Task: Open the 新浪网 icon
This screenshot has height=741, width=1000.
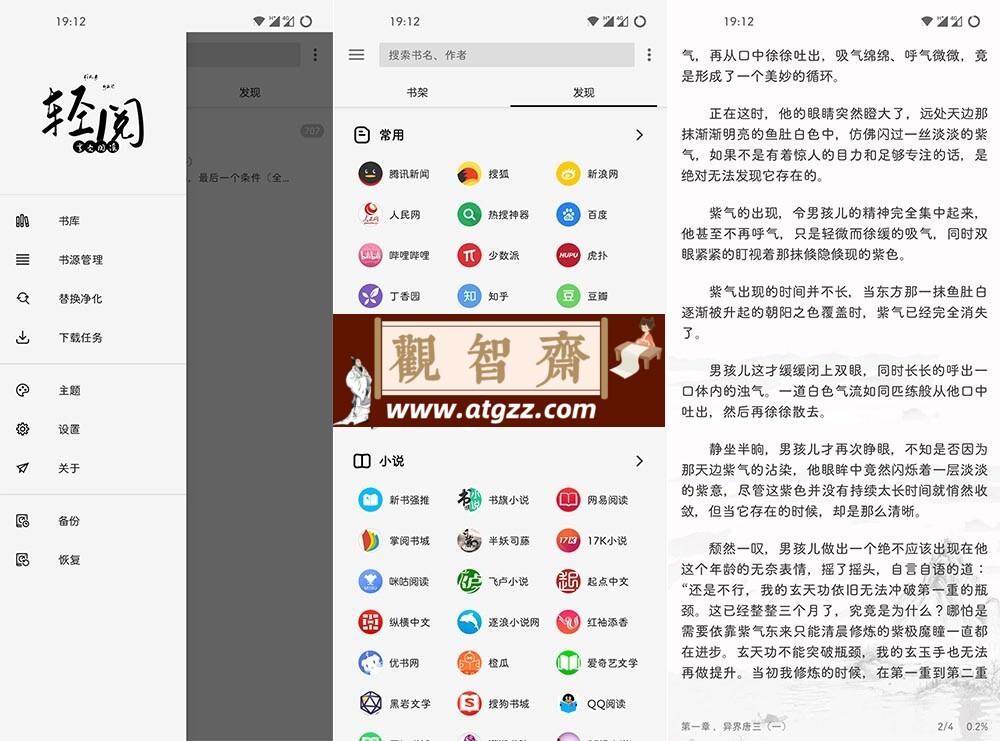Action: (x=568, y=174)
